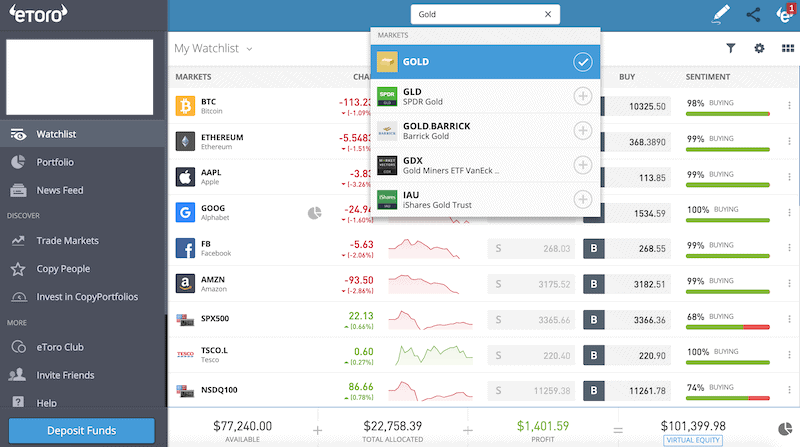Select the Barrick Gold result
The width and height of the screenshot is (800, 447).
[485, 131]
